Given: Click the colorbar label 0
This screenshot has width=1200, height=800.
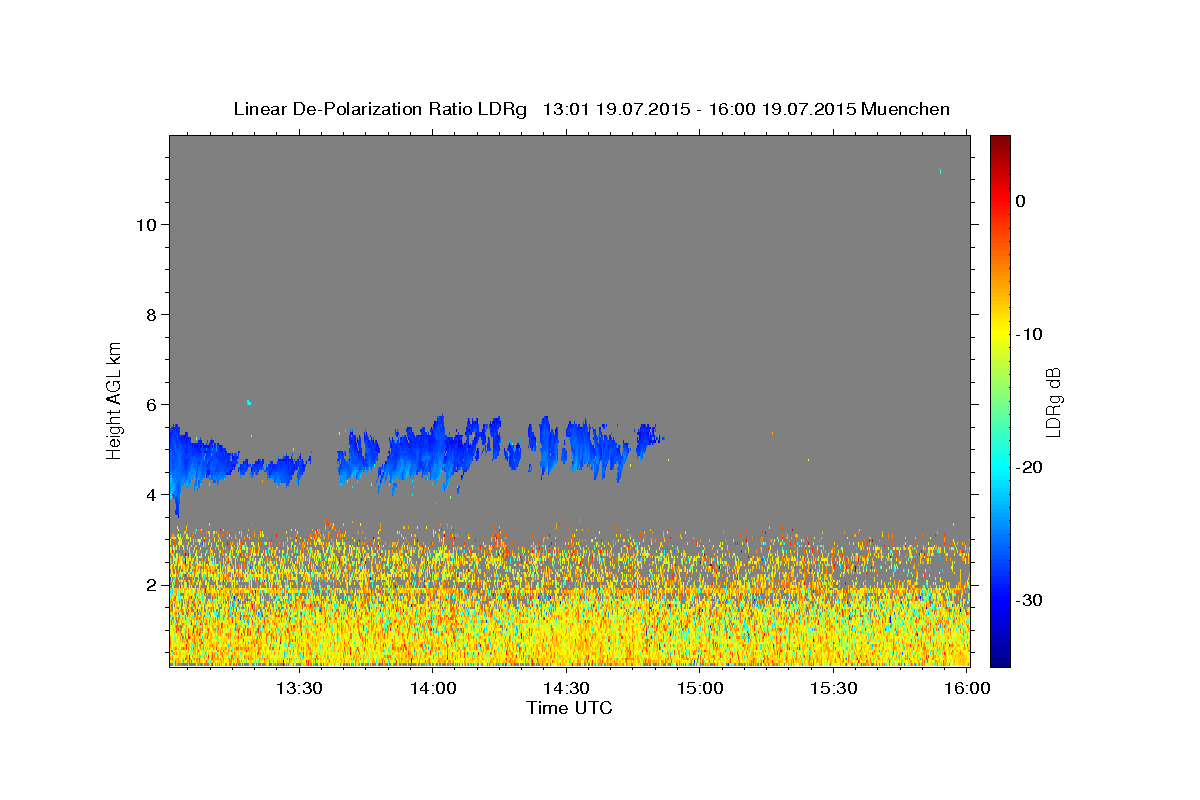Looking at the screenshot, I should click(x=1021, y=201).
